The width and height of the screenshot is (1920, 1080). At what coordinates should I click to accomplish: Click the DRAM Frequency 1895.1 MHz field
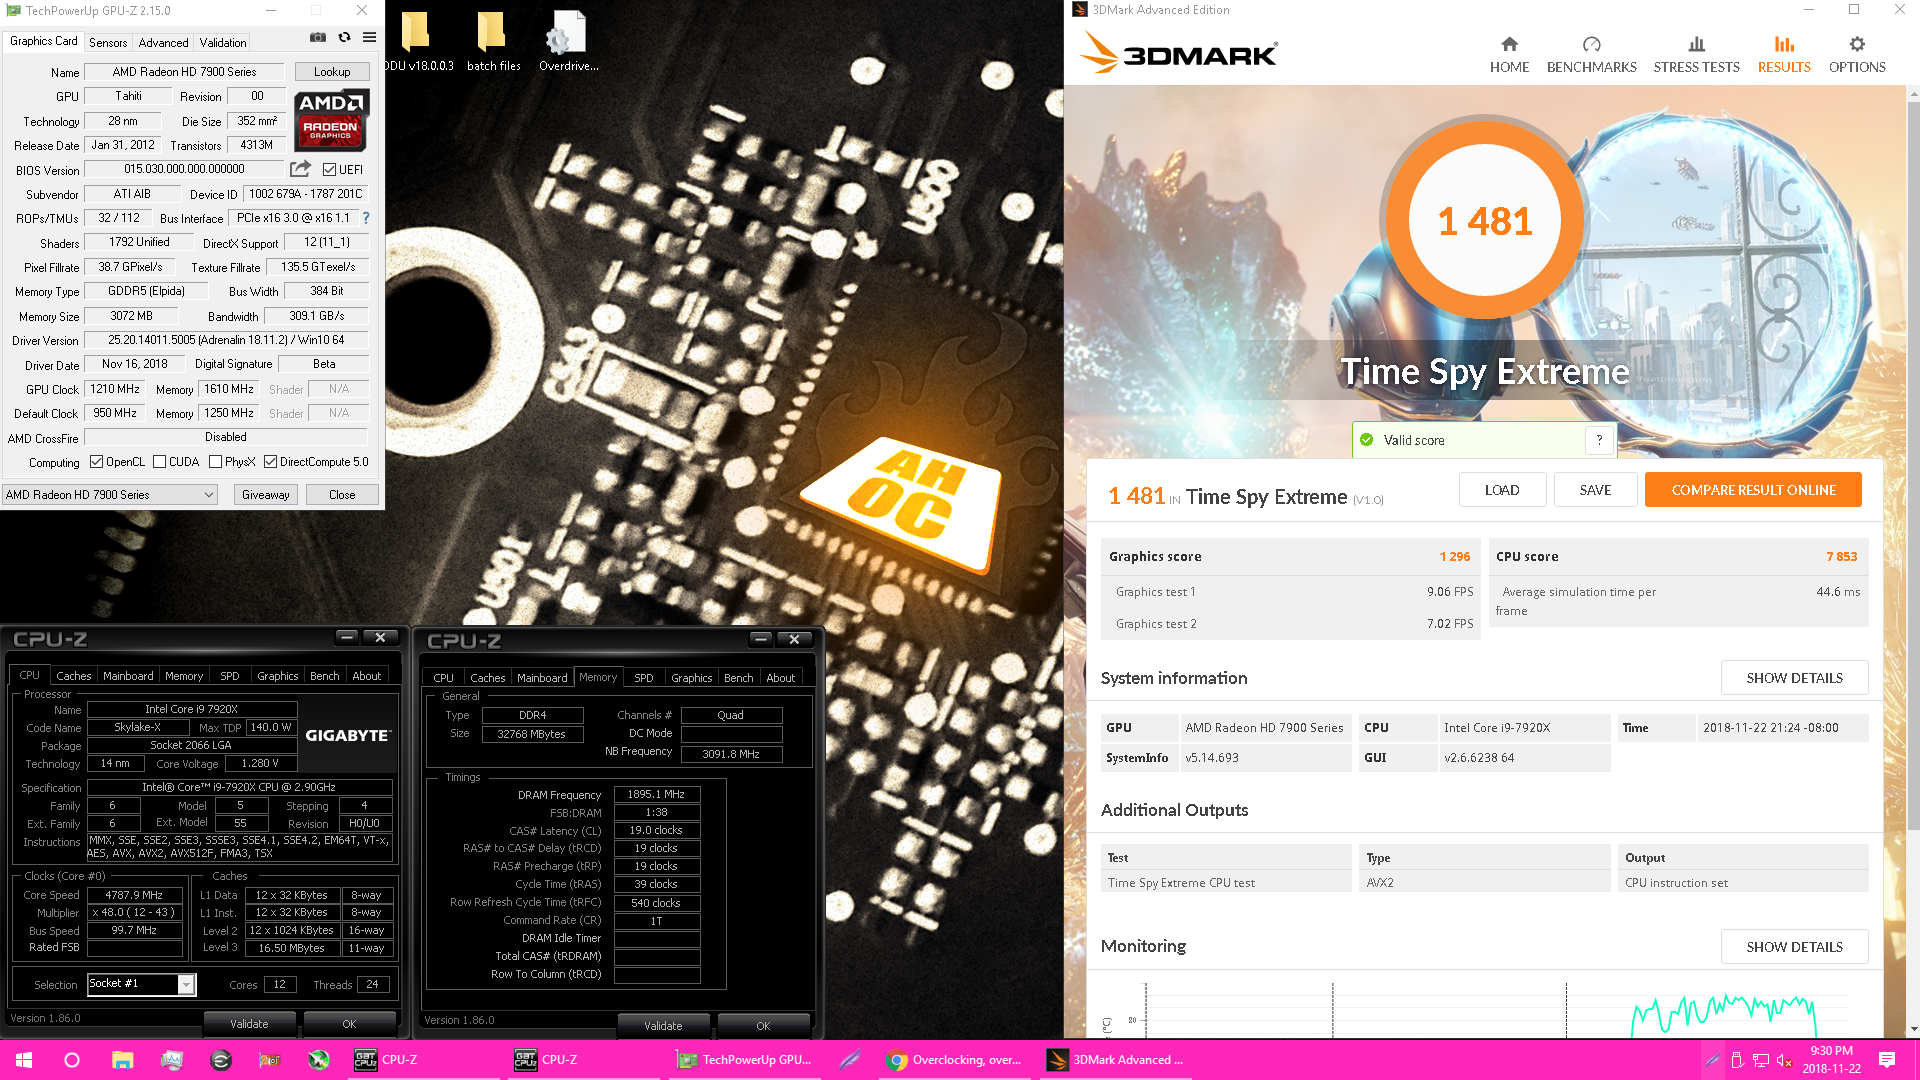(656, 795)
